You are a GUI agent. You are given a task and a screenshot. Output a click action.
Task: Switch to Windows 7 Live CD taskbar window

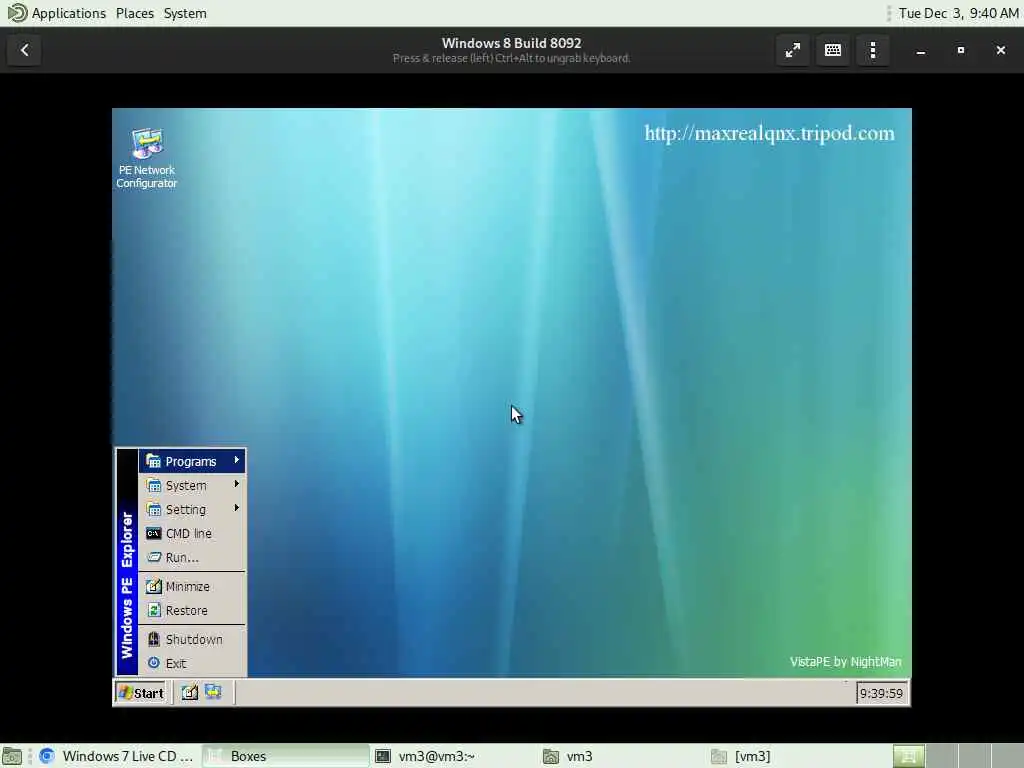pos(116,756)
